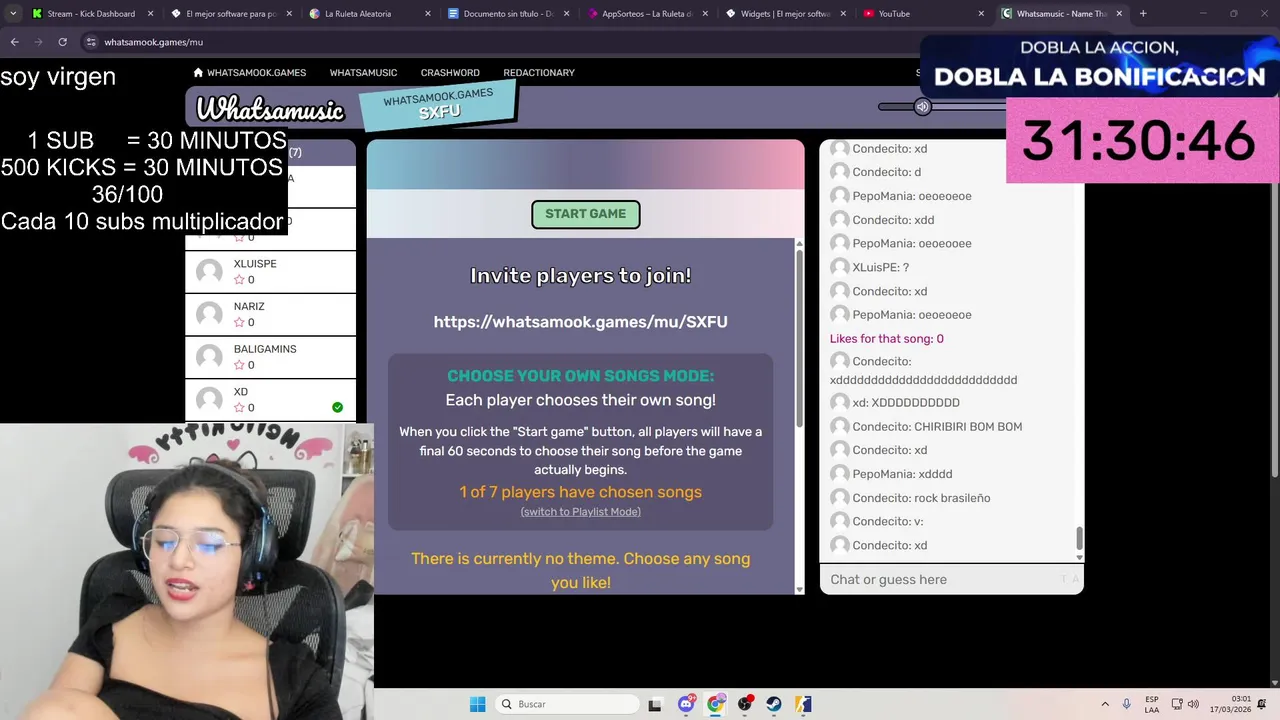1280x720 pixels.
Task: Click the Buscar taskbar search box
Action: tap(567, 704)
